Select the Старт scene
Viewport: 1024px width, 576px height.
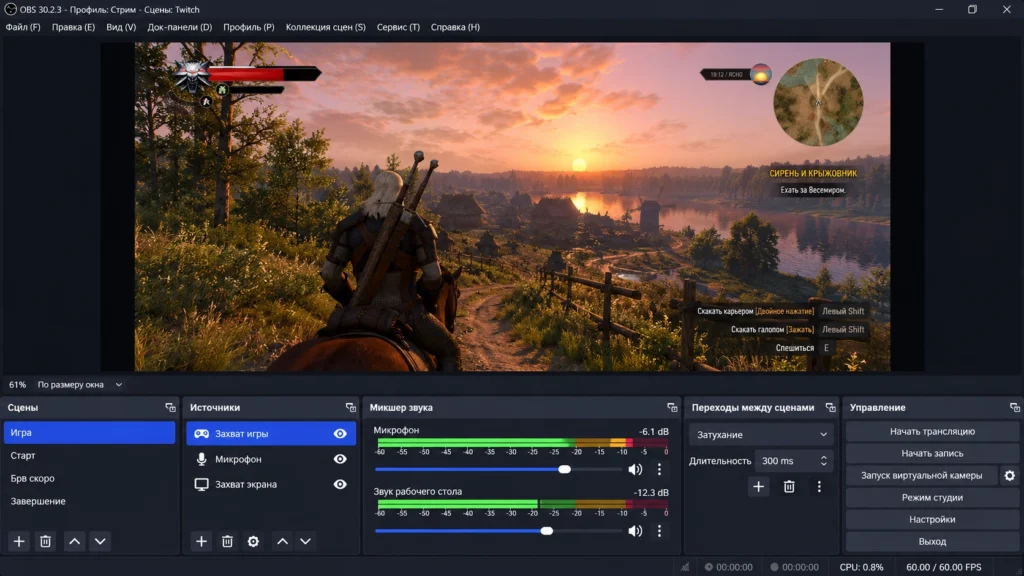[89, 456]
